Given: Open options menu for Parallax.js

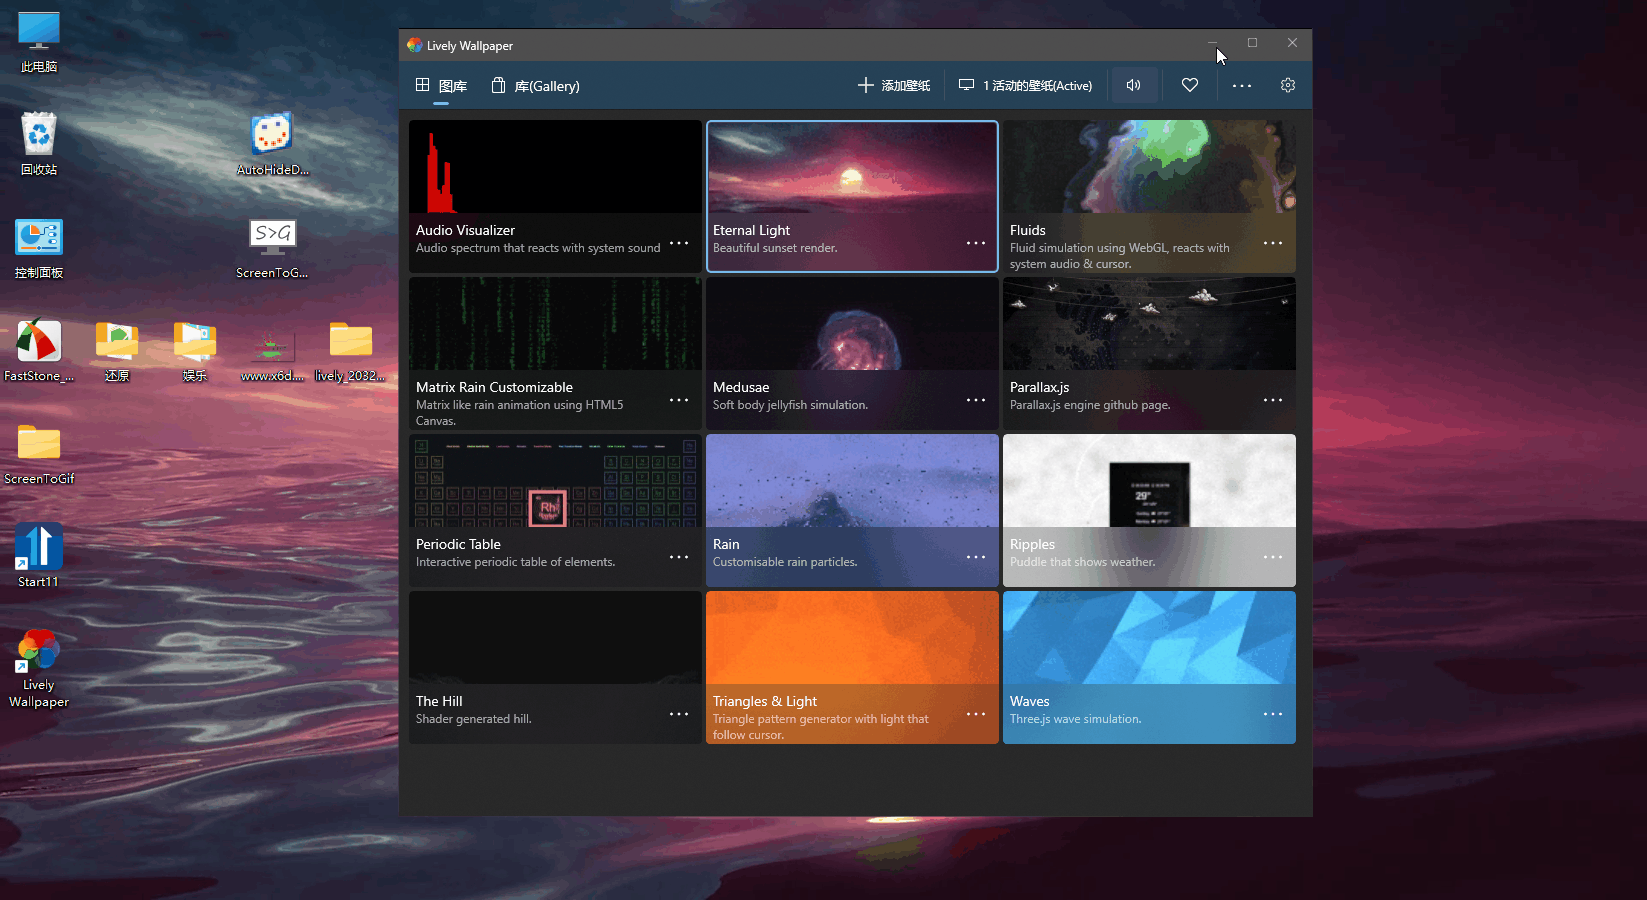Looking at the screenshot, I should [x=1273, y=400].
